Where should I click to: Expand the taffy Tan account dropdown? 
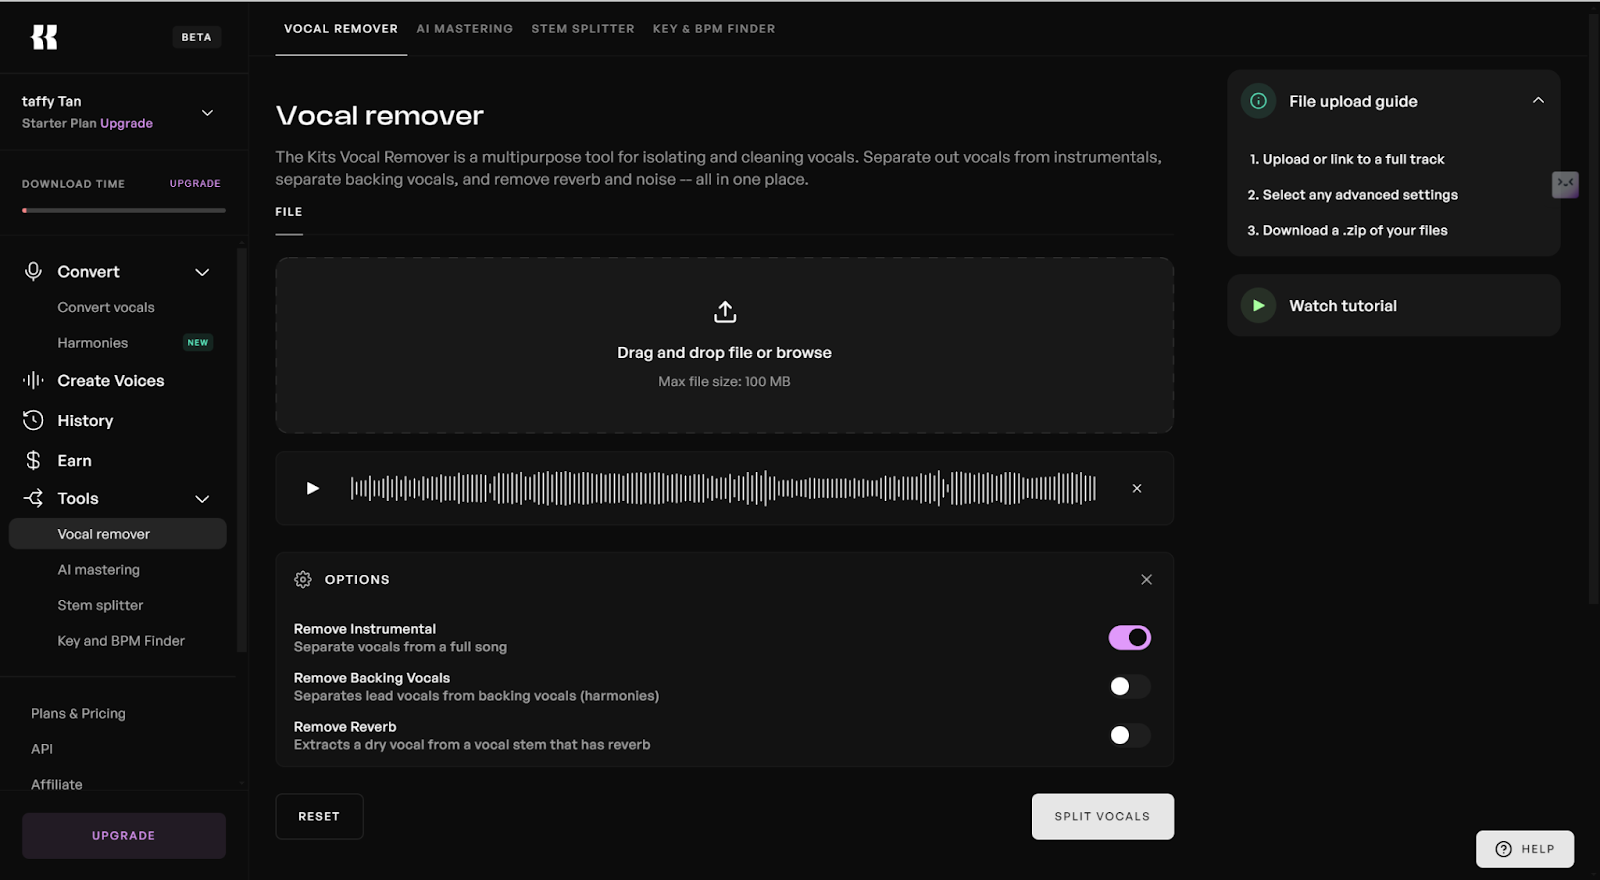click(207, 112)
